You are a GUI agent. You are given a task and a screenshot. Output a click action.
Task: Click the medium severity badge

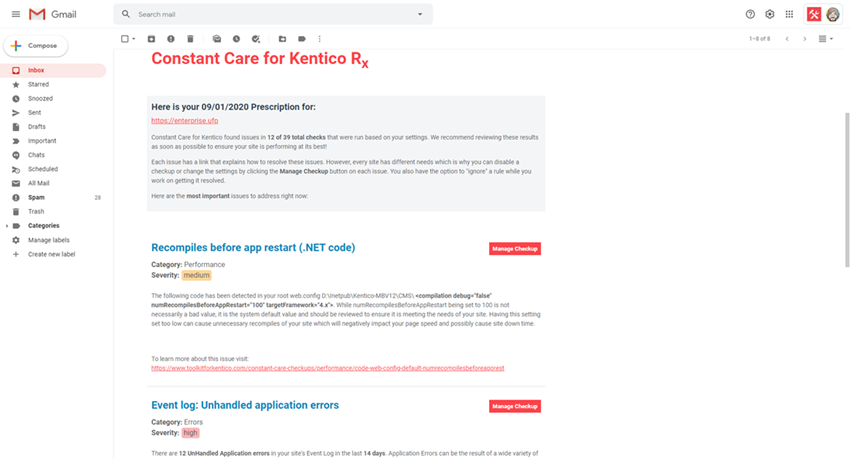(196, 275)
